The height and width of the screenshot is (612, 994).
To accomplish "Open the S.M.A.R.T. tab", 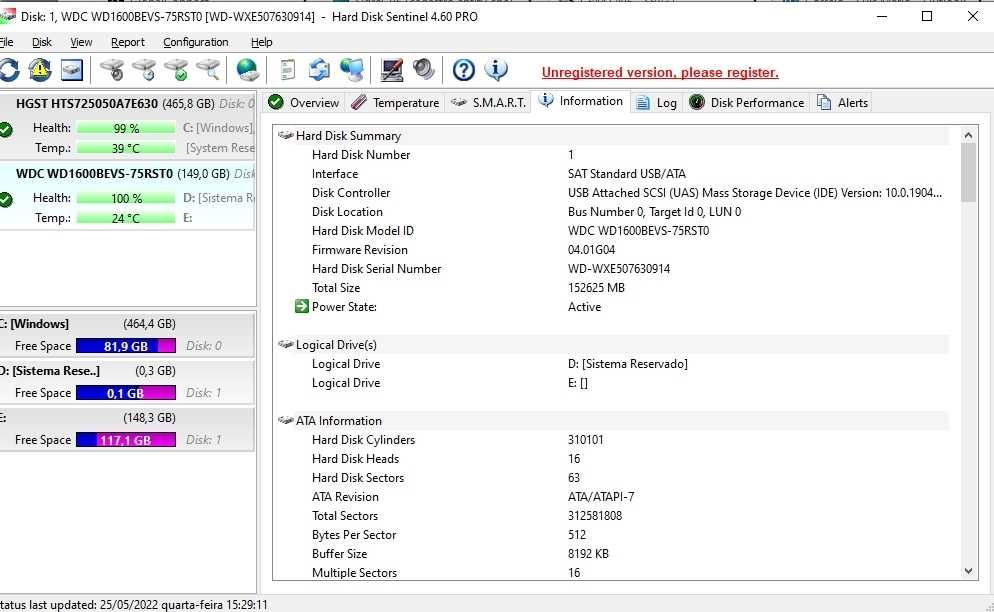I will (488, 102).
